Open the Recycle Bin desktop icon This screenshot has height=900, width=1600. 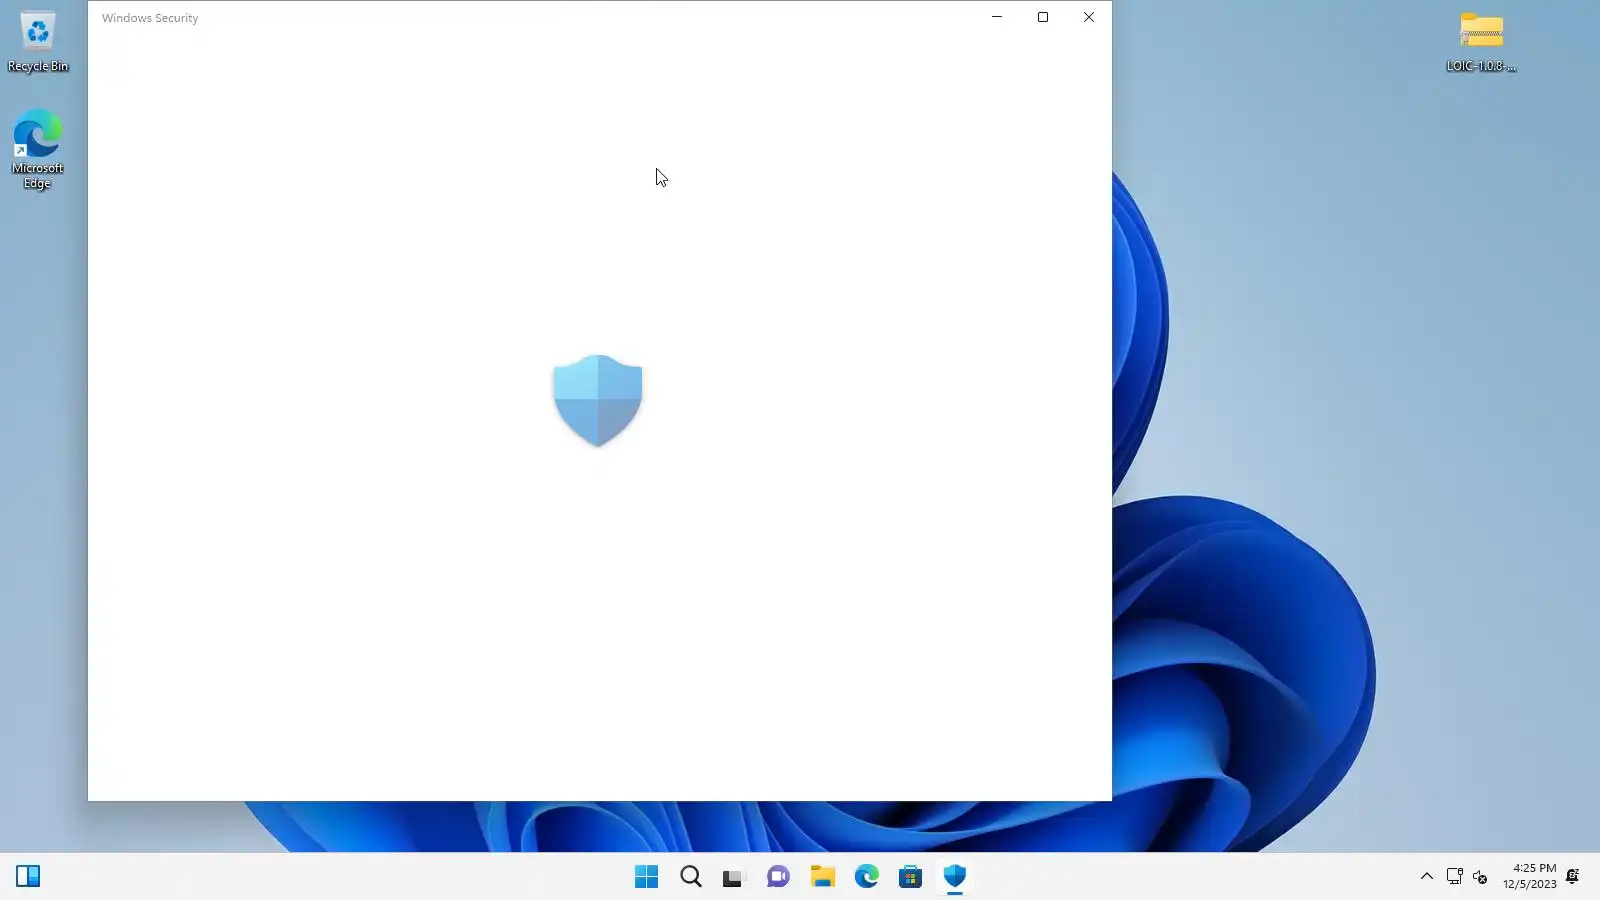coord(38,42)
